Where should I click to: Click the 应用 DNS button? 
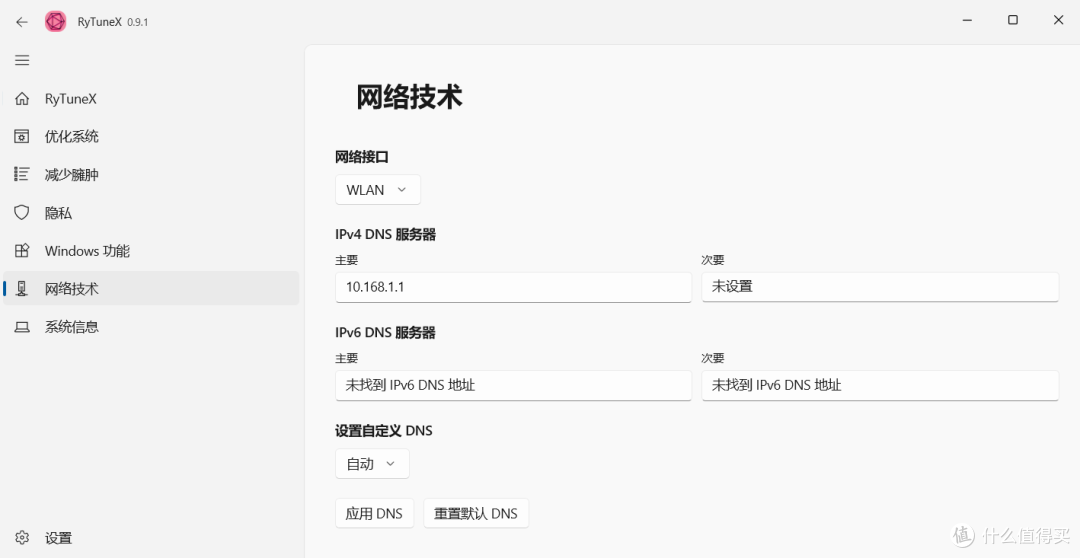click(374, 513)
